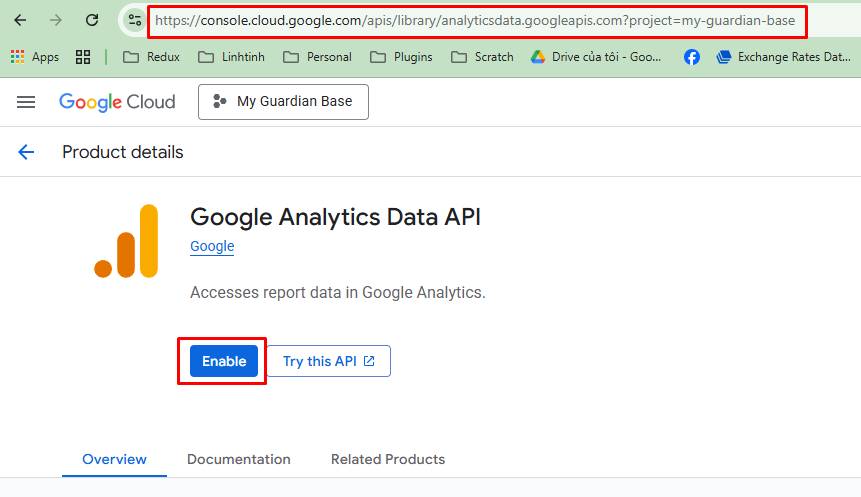Open the Drive của tôi bookmark
The image size is (861, 497).
click(596, 57)
